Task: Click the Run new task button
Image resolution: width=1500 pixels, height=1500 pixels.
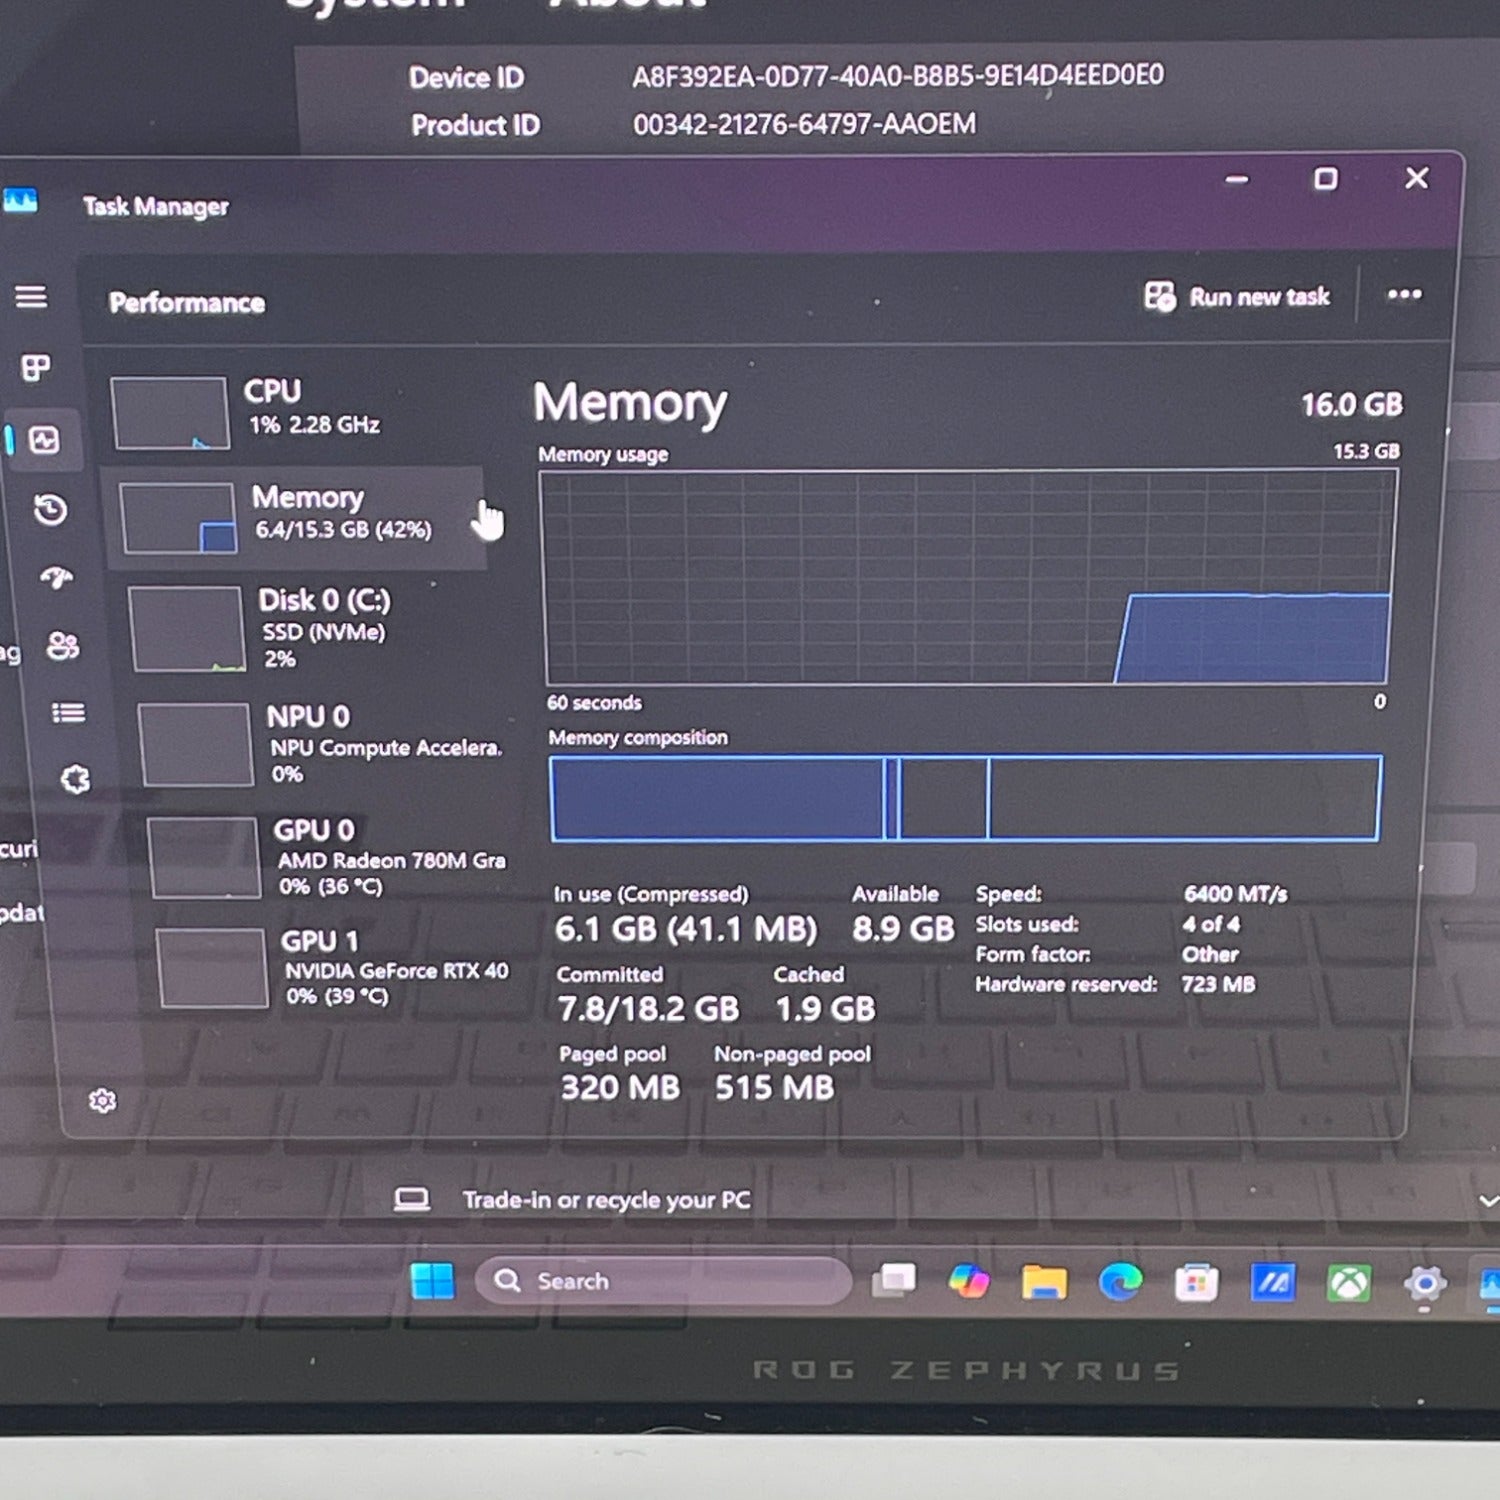Action: click(1237, 297)
